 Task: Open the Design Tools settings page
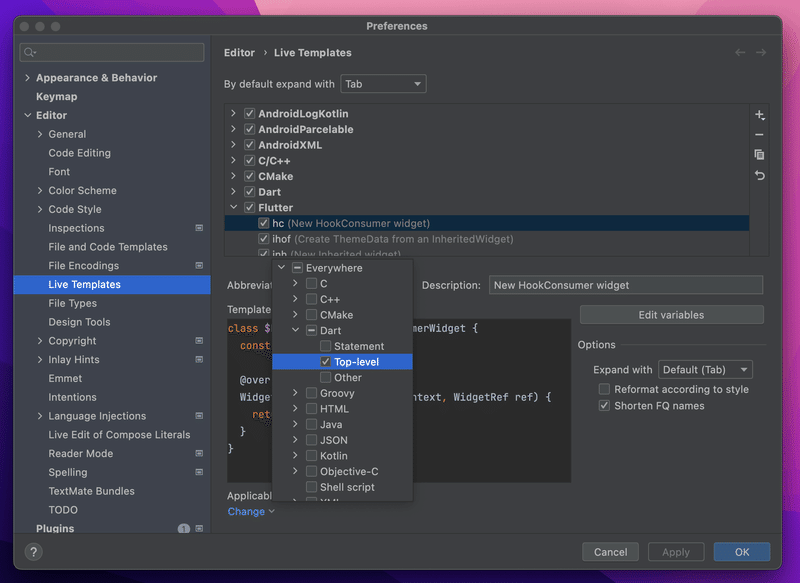click(79, 322)
